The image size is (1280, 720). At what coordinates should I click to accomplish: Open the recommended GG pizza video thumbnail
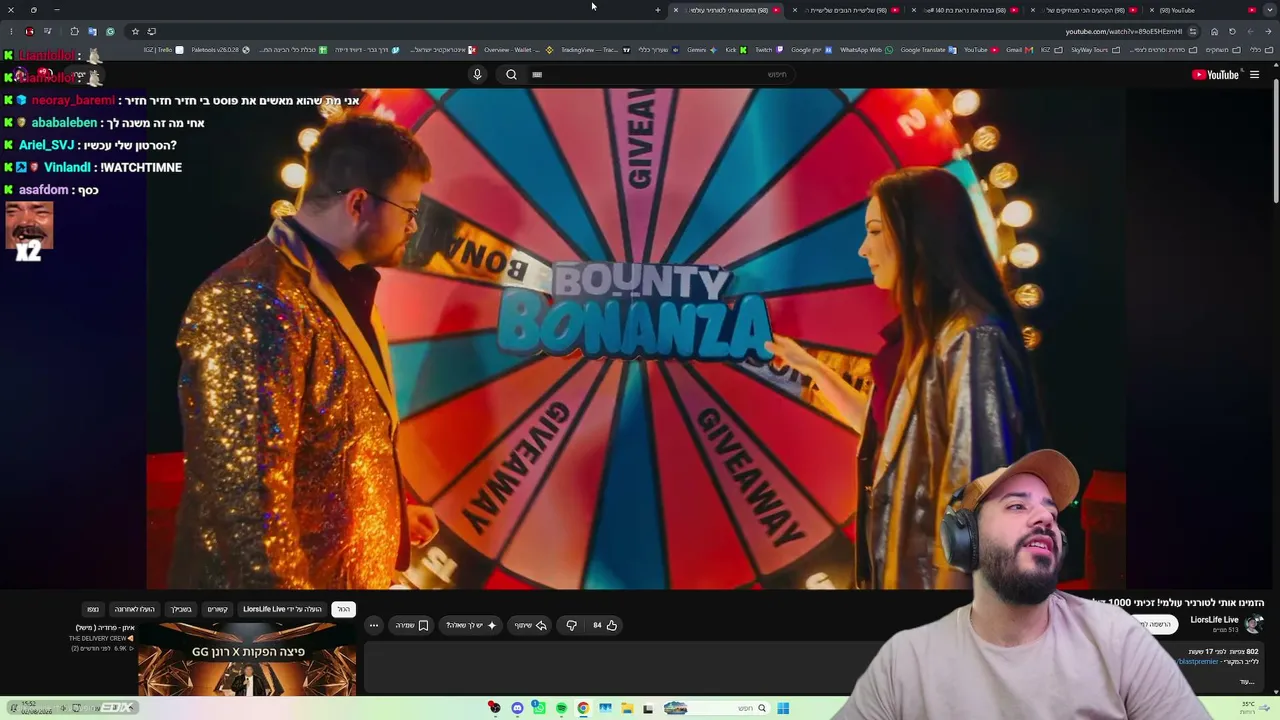[x=247, y=659]
